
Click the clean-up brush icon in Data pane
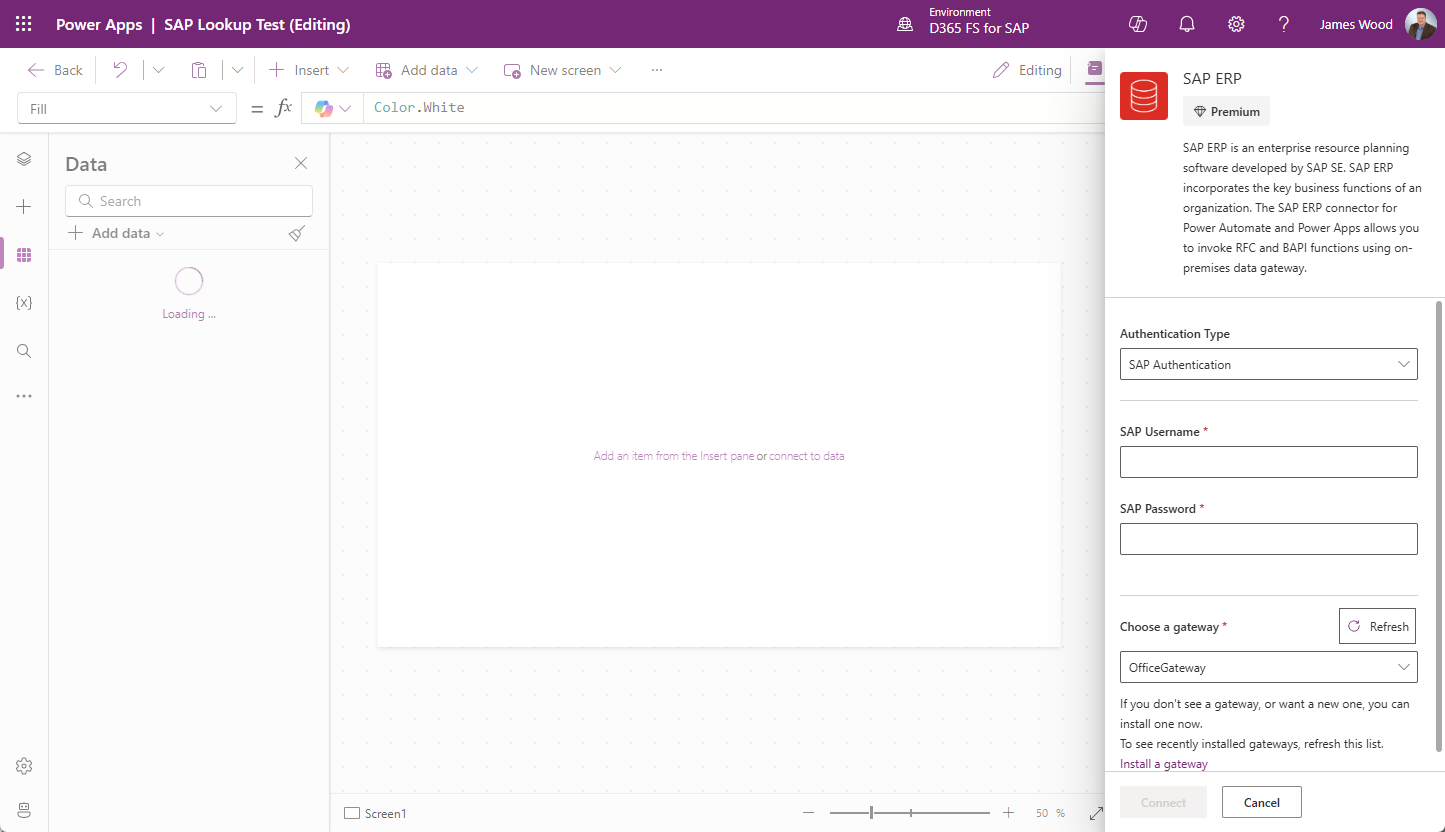pos(297,233)
